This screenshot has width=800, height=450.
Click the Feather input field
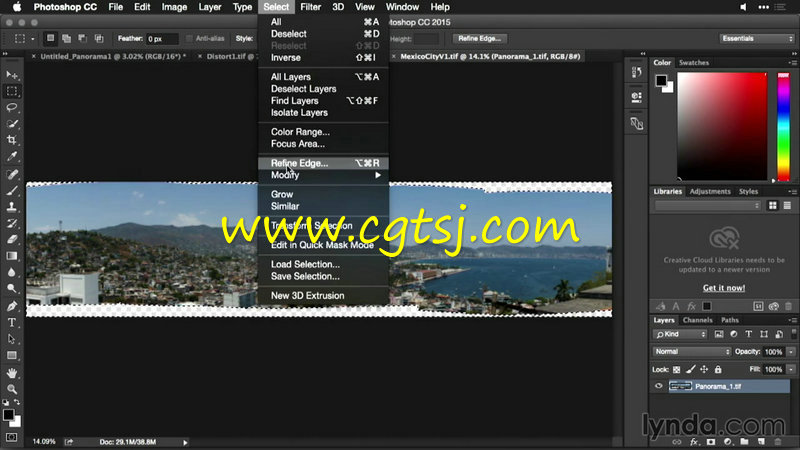pos(162,39)
